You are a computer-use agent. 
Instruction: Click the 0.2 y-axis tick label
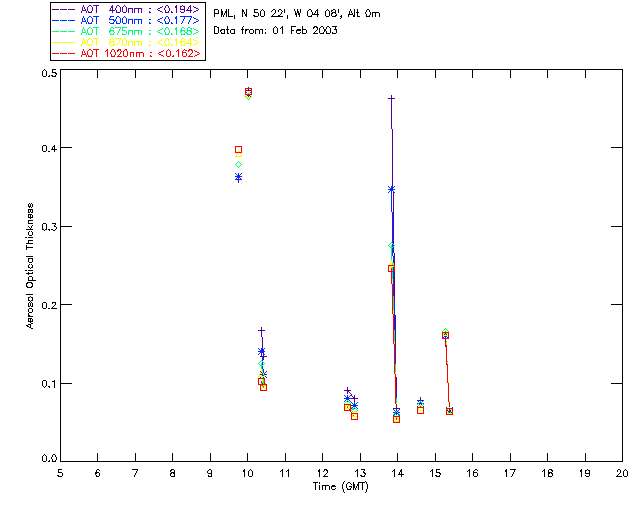tap(49, 305)
